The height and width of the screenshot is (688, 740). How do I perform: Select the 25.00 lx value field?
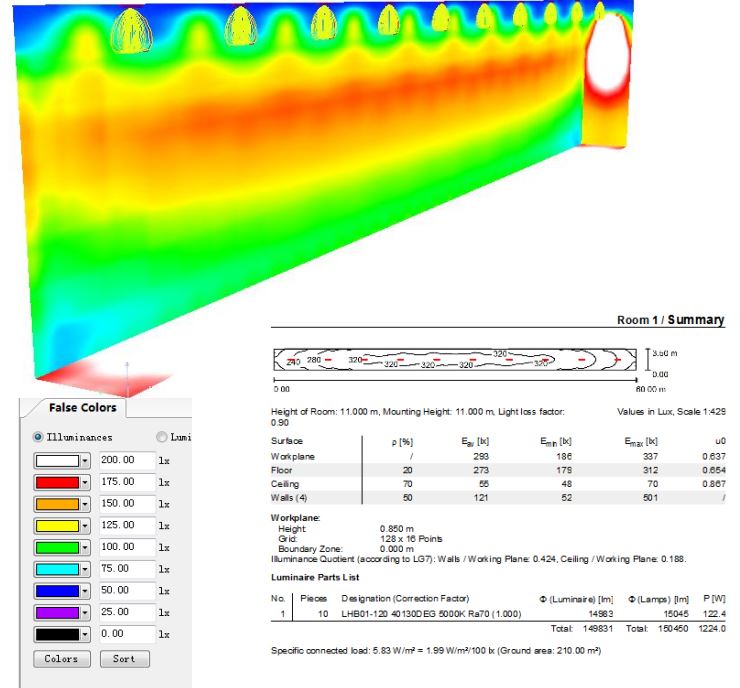pos(125,612)
